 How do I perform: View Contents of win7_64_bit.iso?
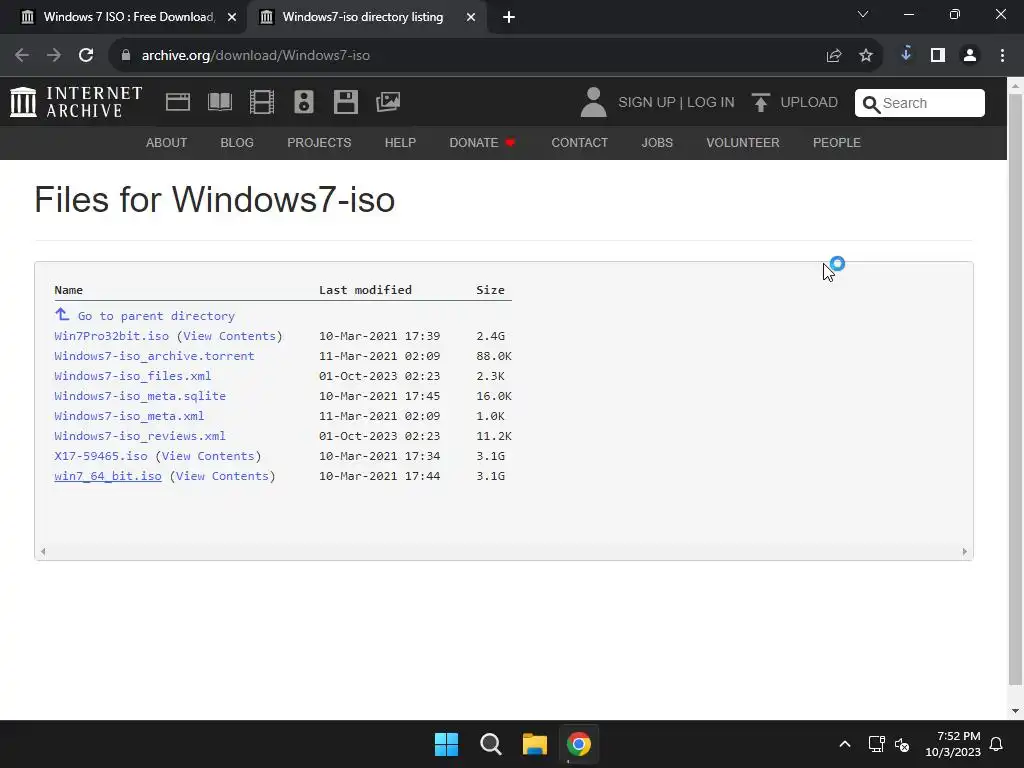pyautogui.click(x=222, y=476)
